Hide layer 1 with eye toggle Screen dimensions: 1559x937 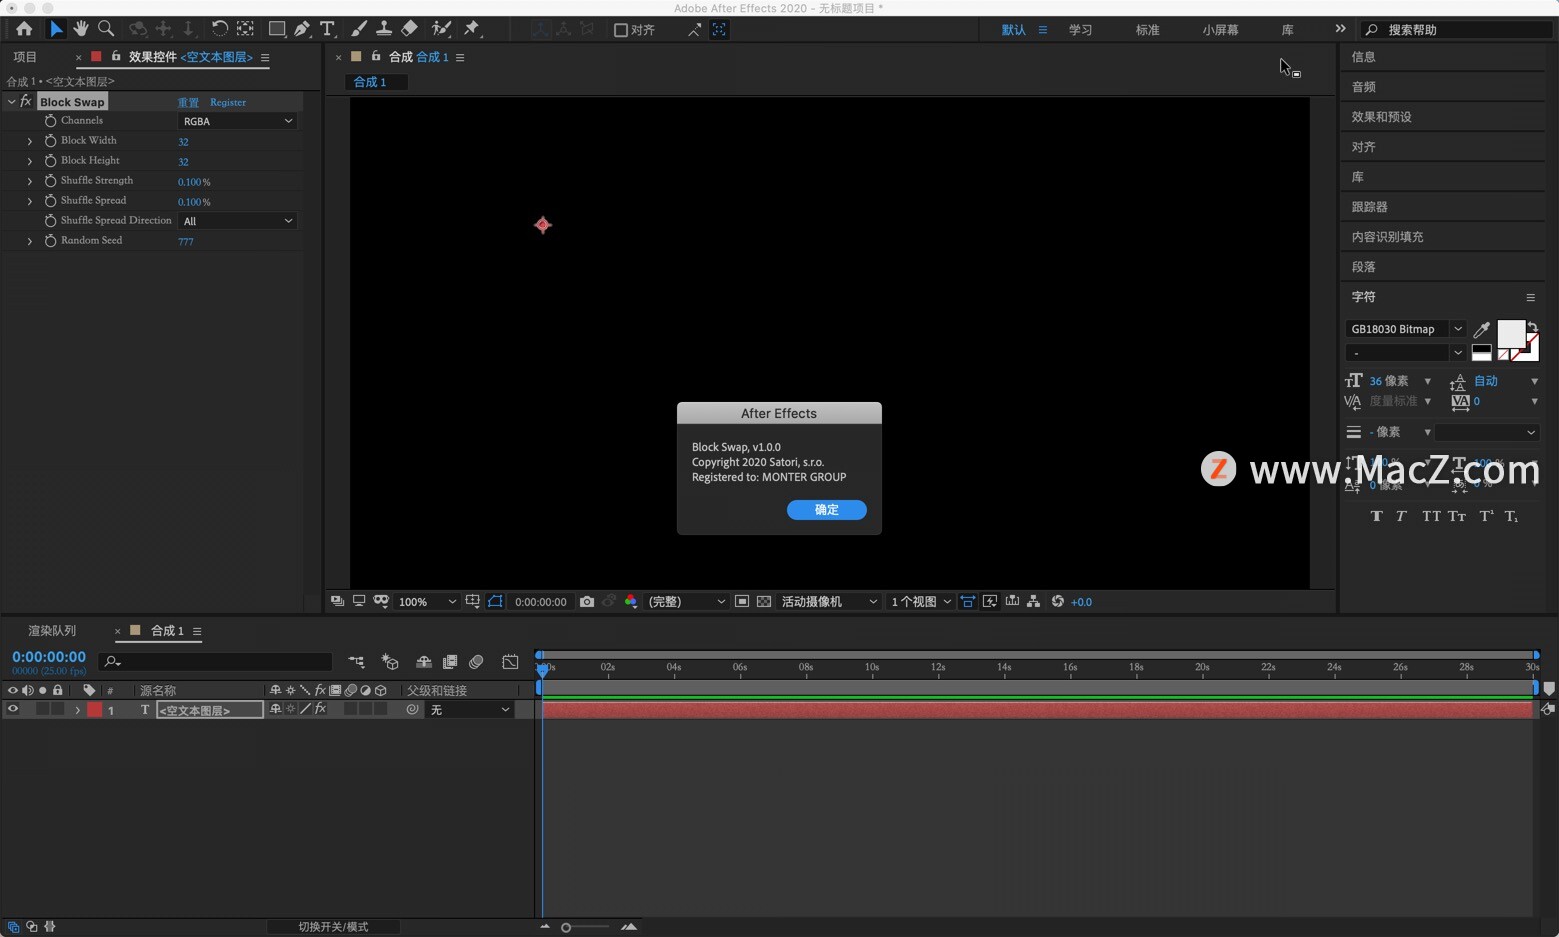[13, 709]
